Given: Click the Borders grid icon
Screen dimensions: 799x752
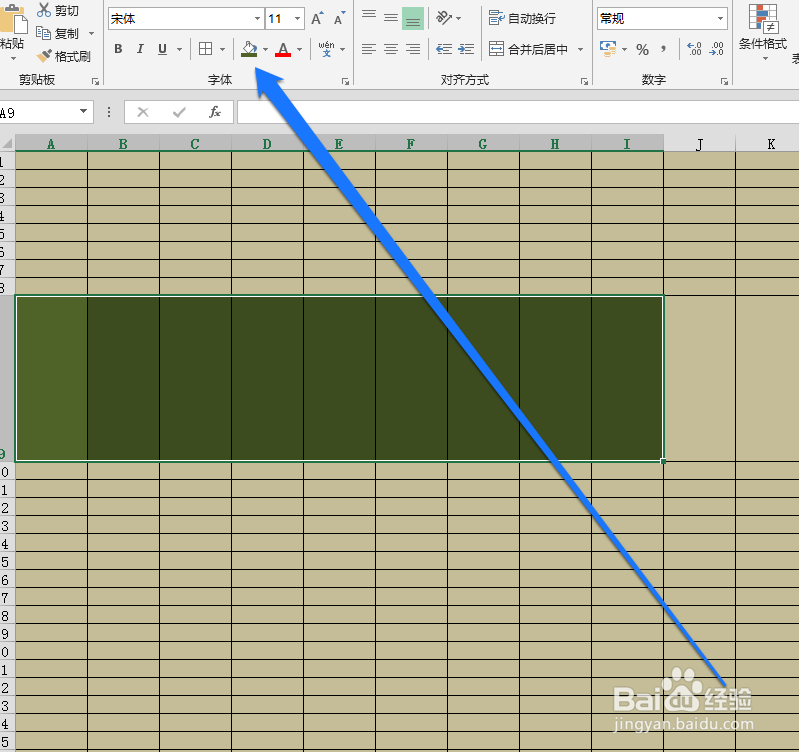Looking at the screenshot, I should (205, 49).
